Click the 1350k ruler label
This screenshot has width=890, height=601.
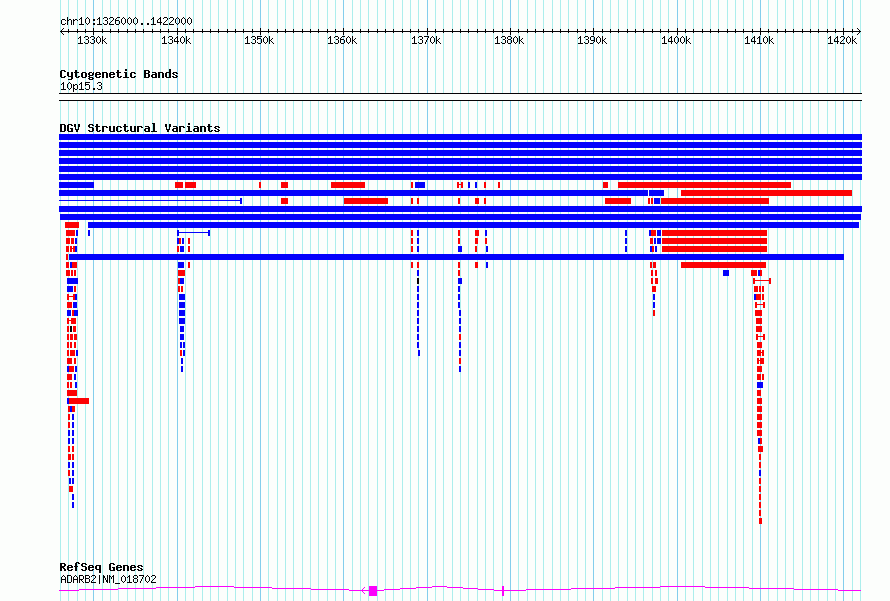[x=259, y=40]
